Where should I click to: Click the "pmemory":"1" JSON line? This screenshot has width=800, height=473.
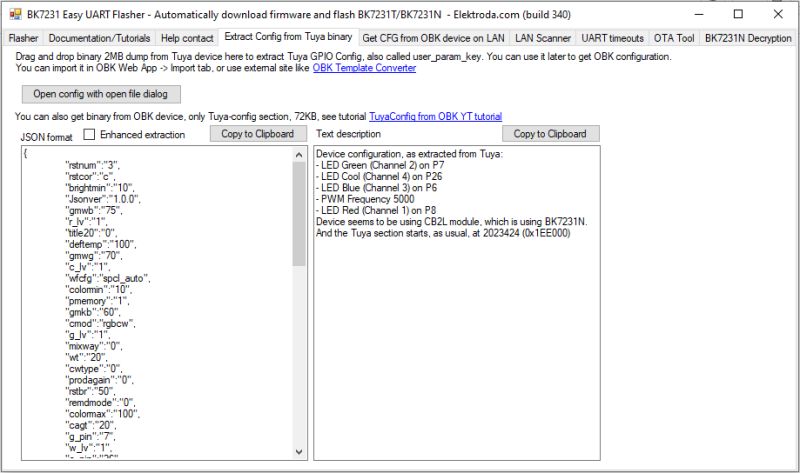coord(97,301)
